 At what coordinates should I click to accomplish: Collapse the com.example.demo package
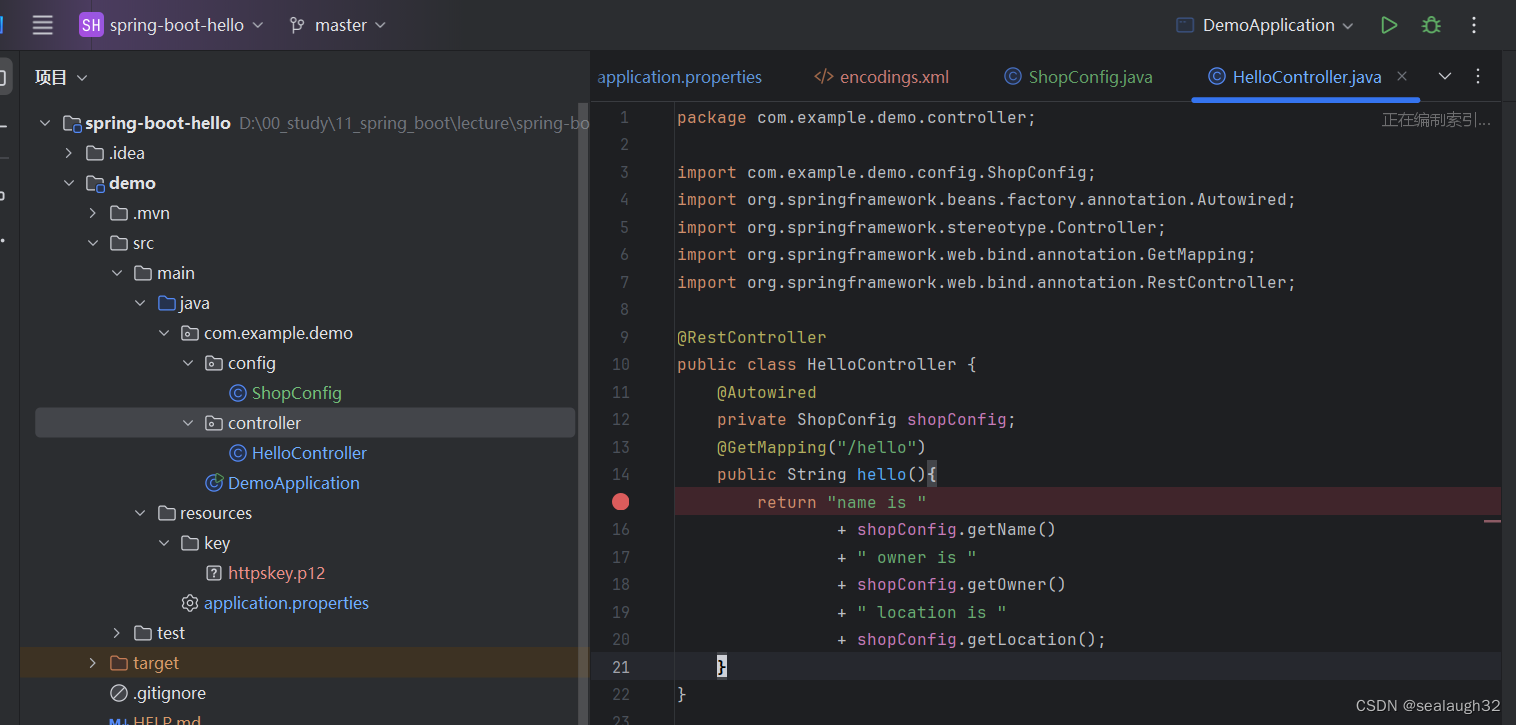click(164, 333)
